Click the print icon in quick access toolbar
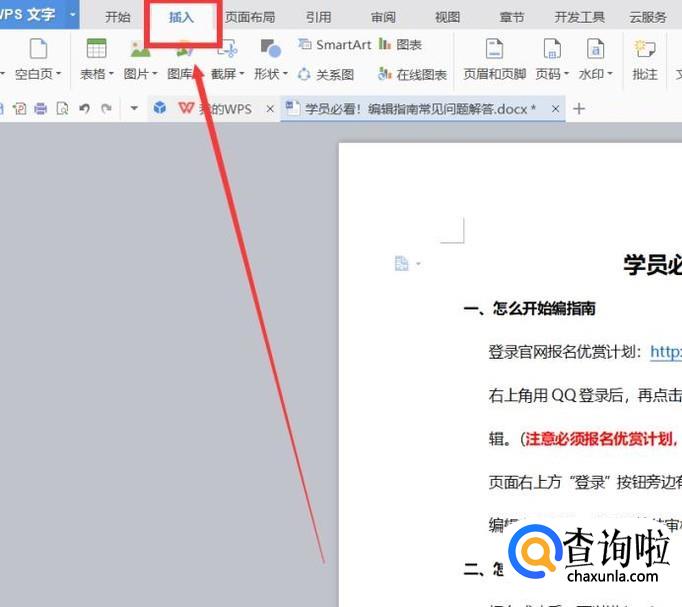 (40, 108)
